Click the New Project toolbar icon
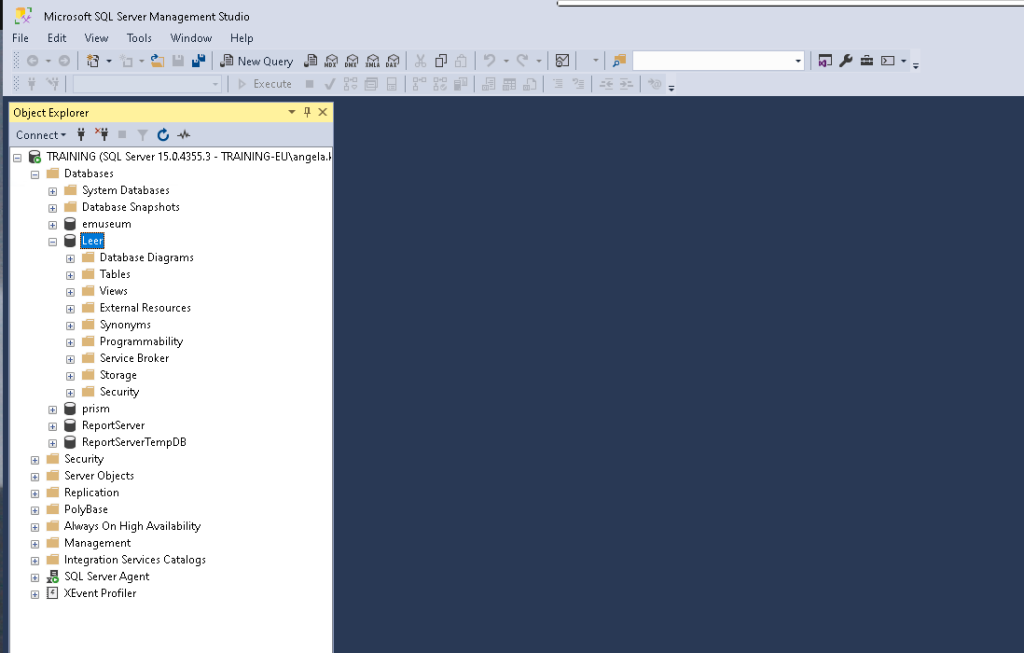The width and height of the screenshot is (1024, 653). (93, 61)
